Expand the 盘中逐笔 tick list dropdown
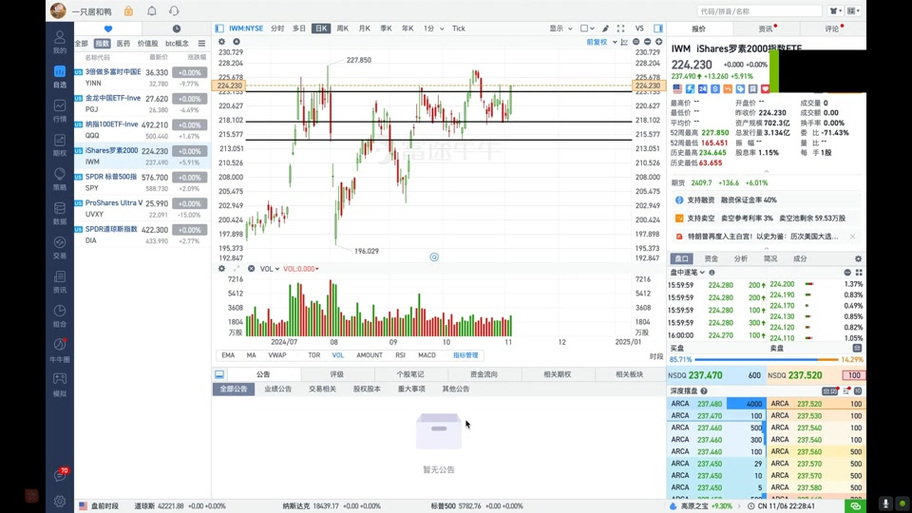This screenshot has height=513, width=912. point(687,272)
